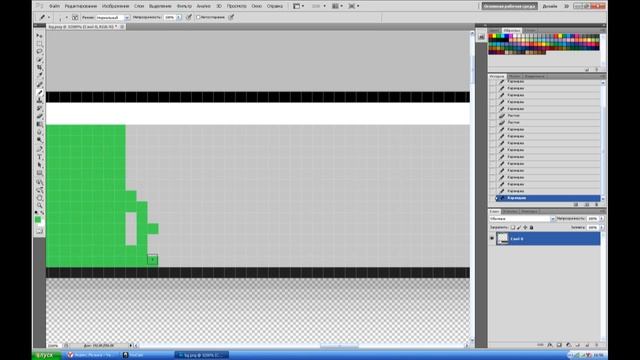Open options bar Непрозрачность slider arrow
640x360 pixels.
coord(179,18)
